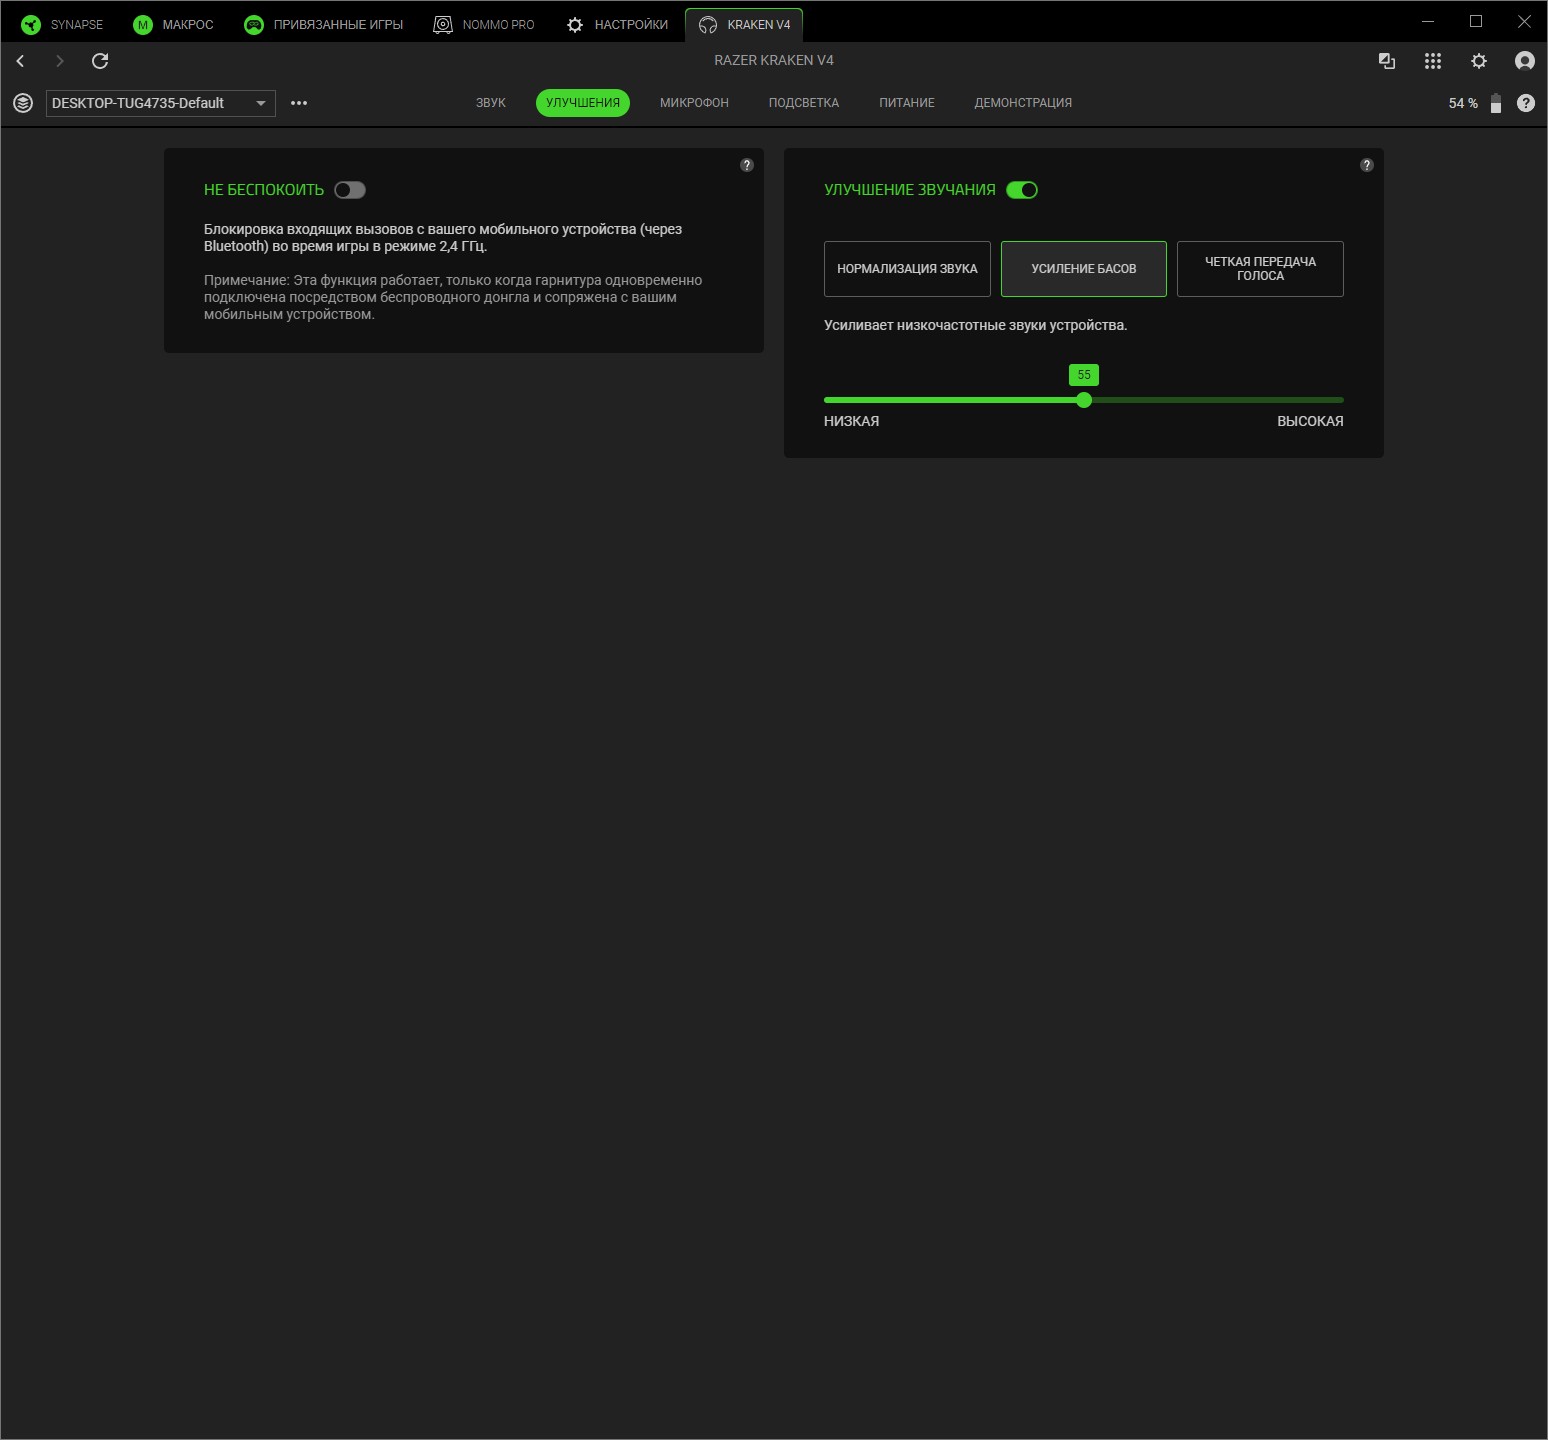The height and width of the screenshot is (1440, 1548).
Task: Select the Kraken V4 device tab
Action: click(x=744, y=25)
